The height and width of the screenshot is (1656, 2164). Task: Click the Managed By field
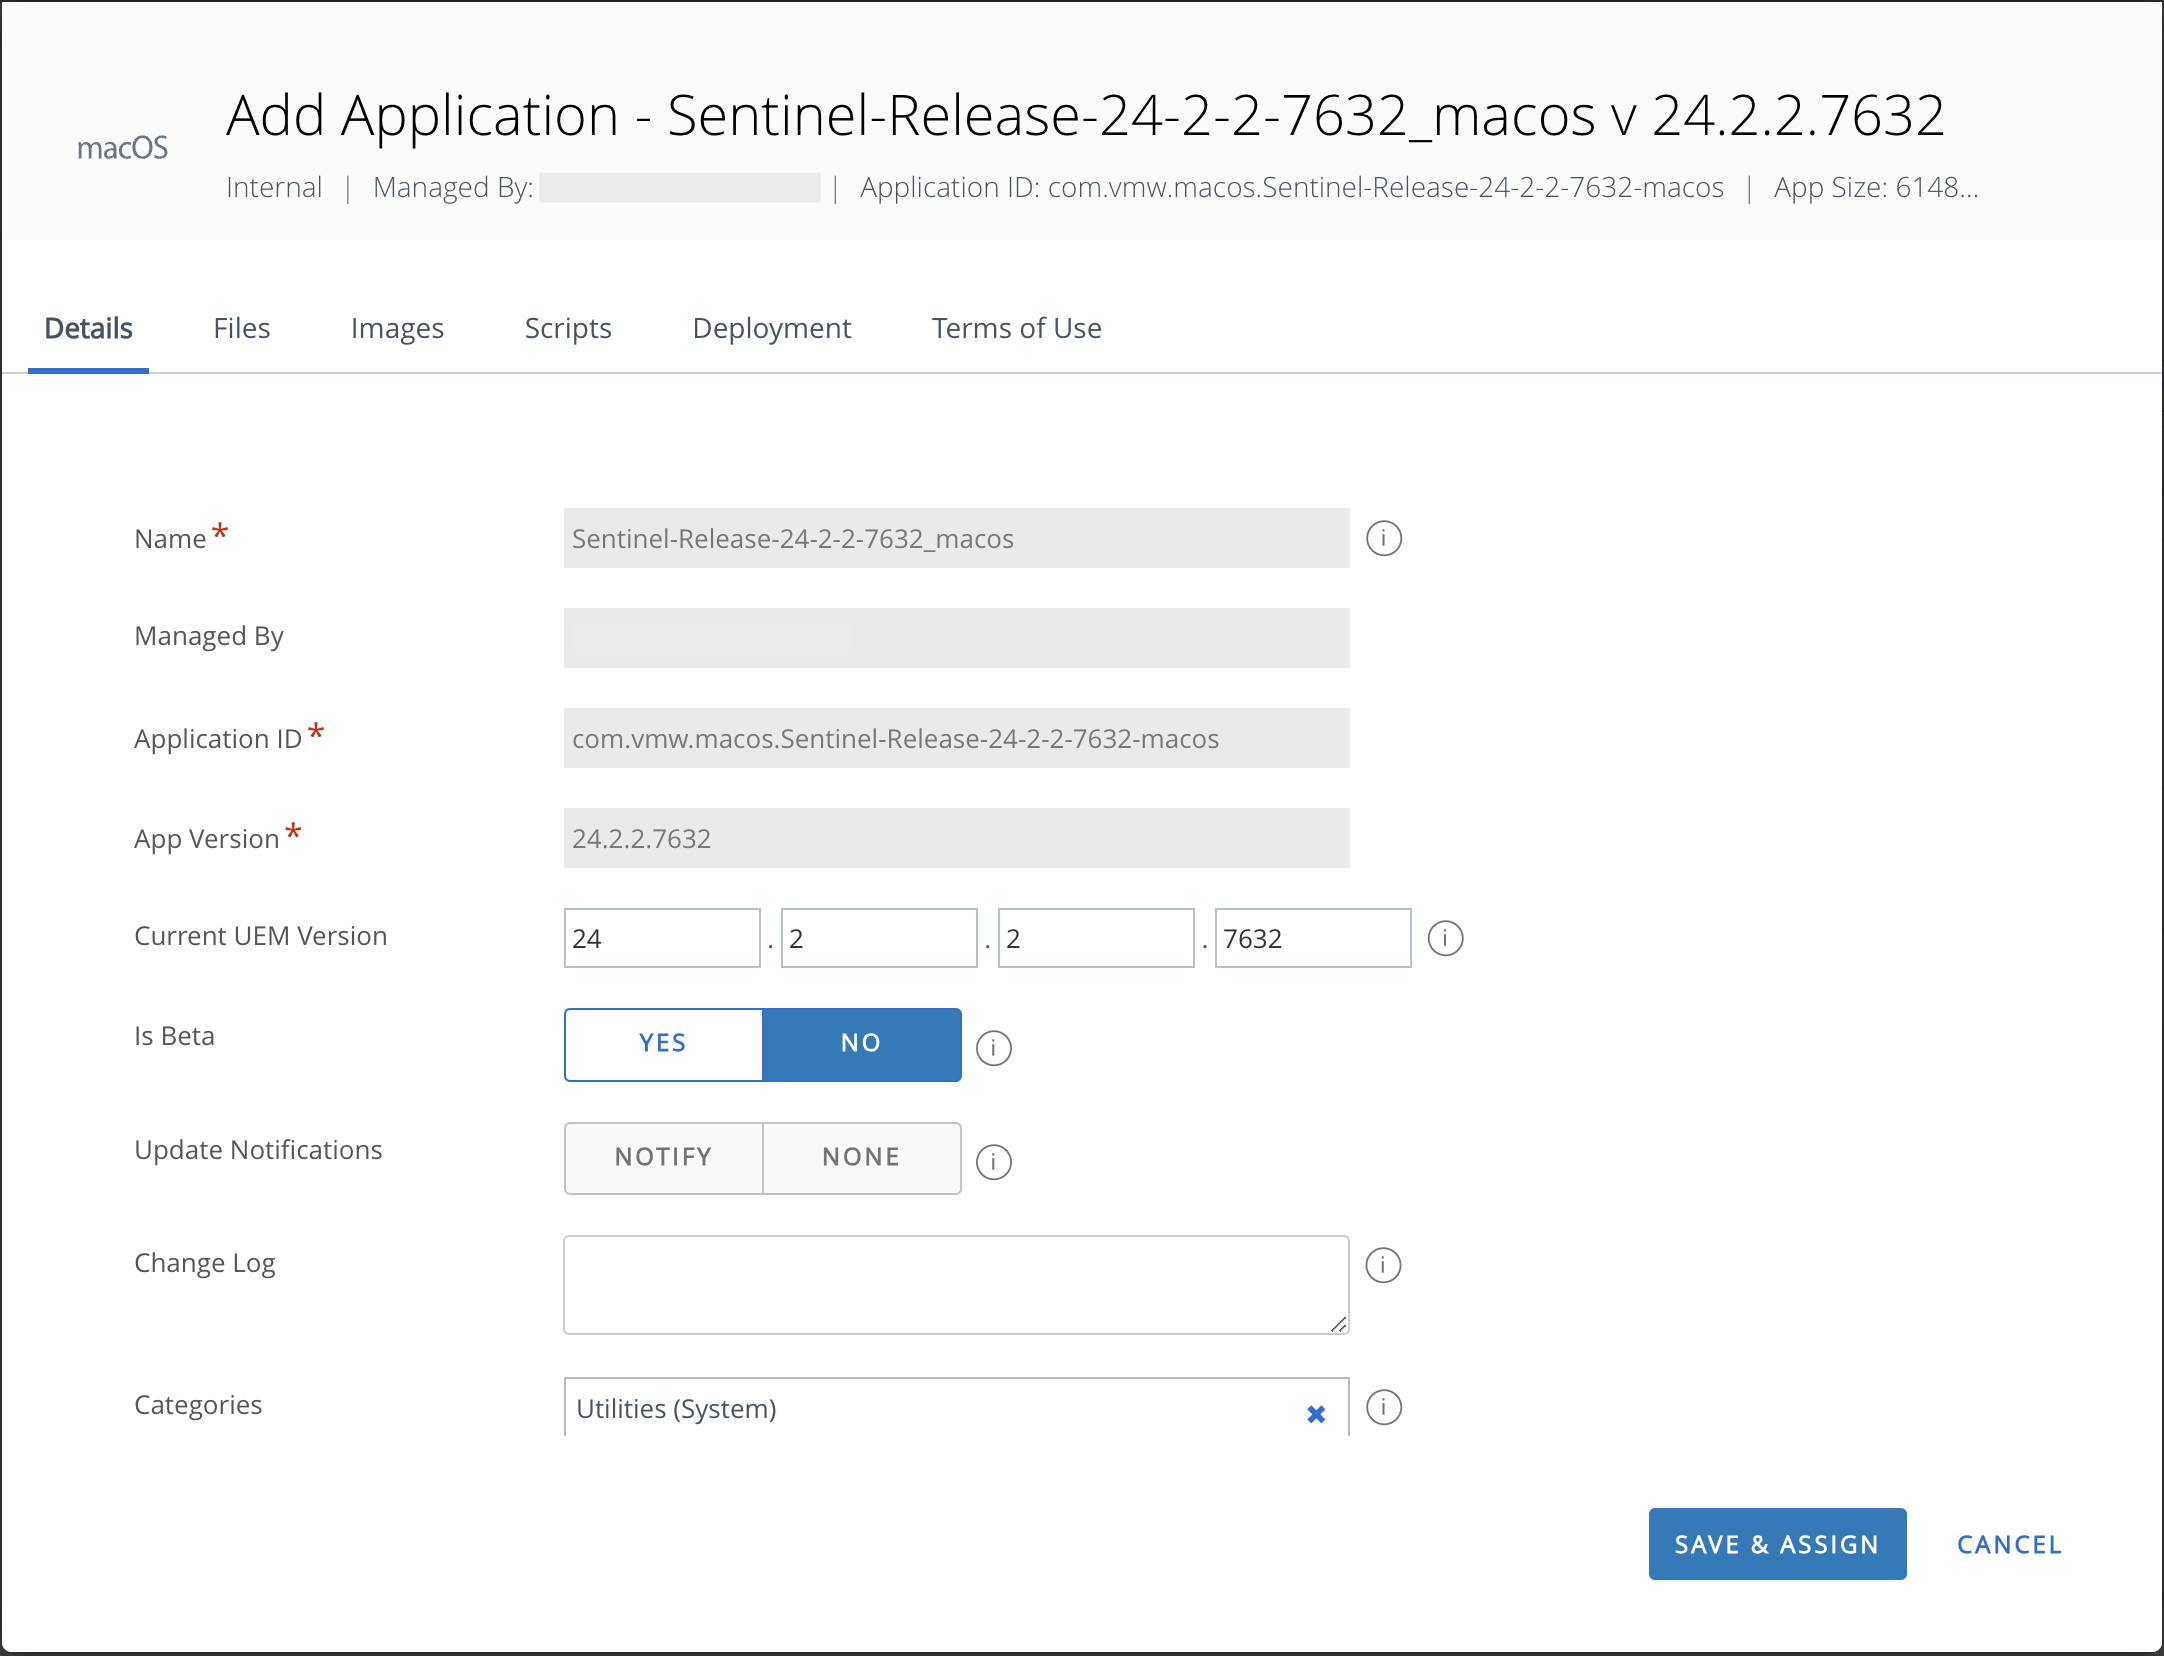(956, 638)
